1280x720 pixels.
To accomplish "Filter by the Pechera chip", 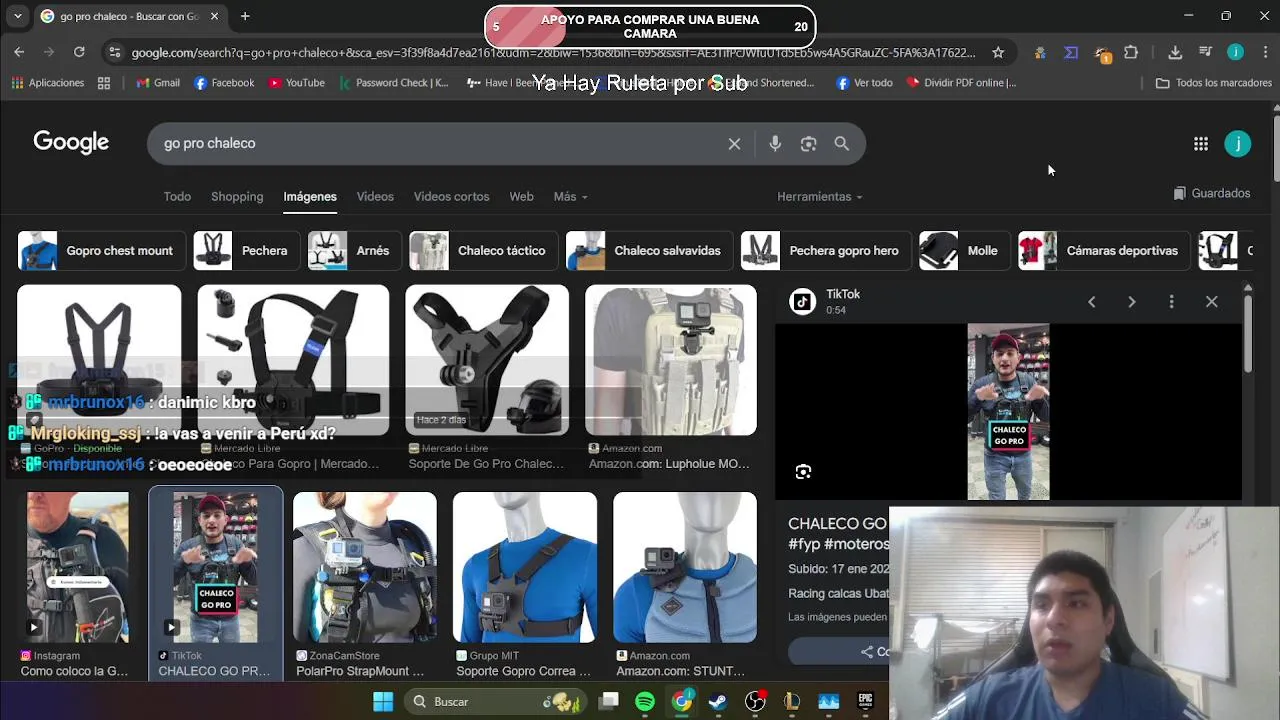I will 245,251.
